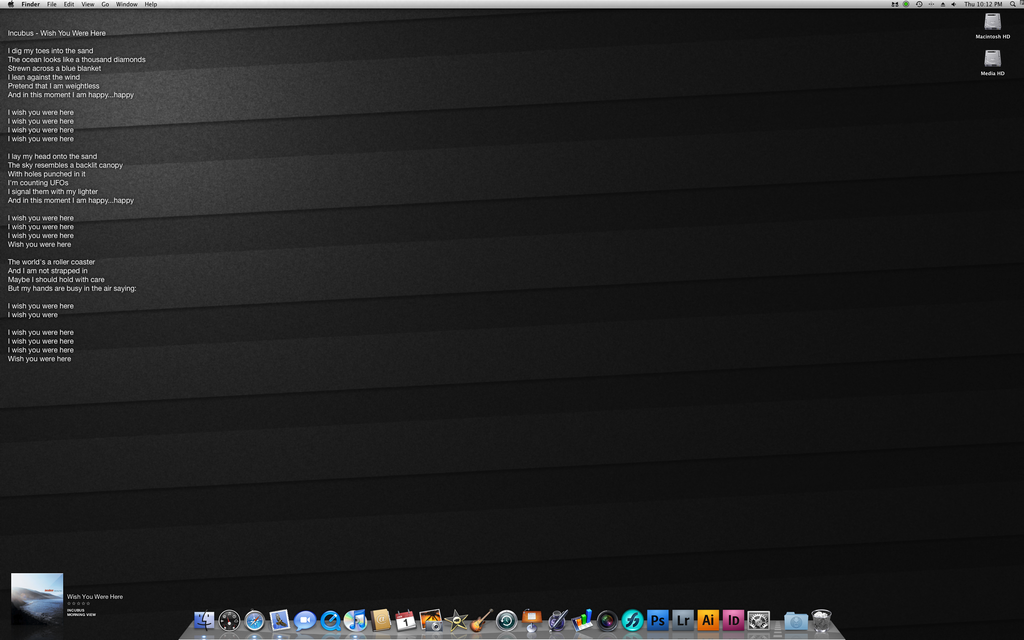Open Downloads folder stack in Dock
1024x640 pixels.
coord(795,620)
